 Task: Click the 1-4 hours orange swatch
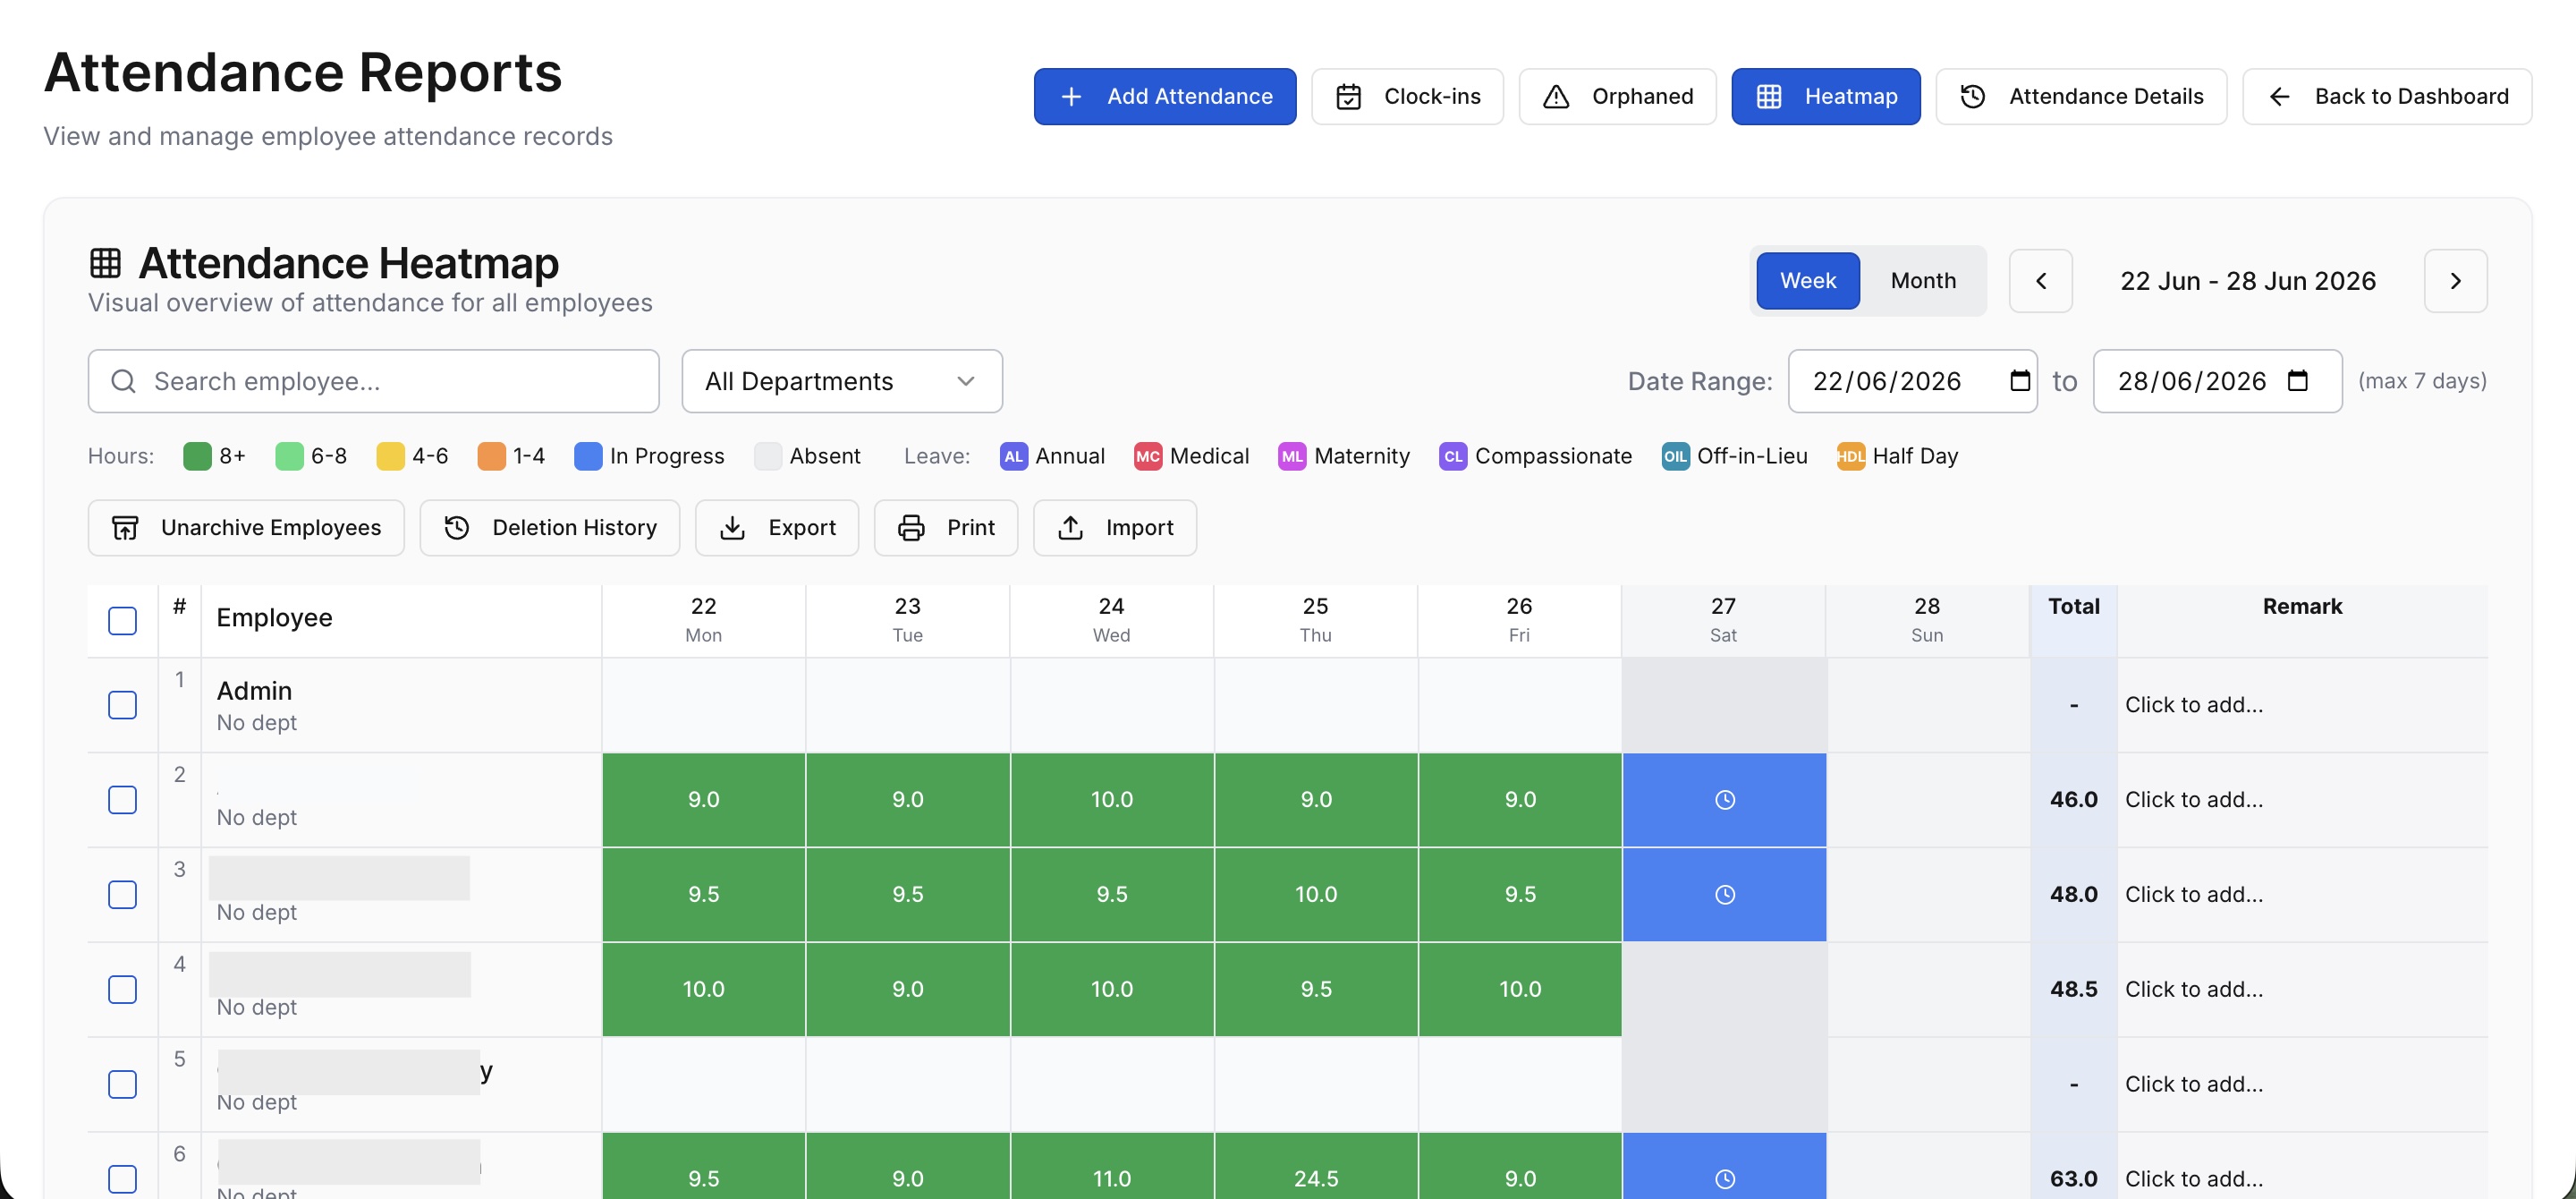[491, 456]
